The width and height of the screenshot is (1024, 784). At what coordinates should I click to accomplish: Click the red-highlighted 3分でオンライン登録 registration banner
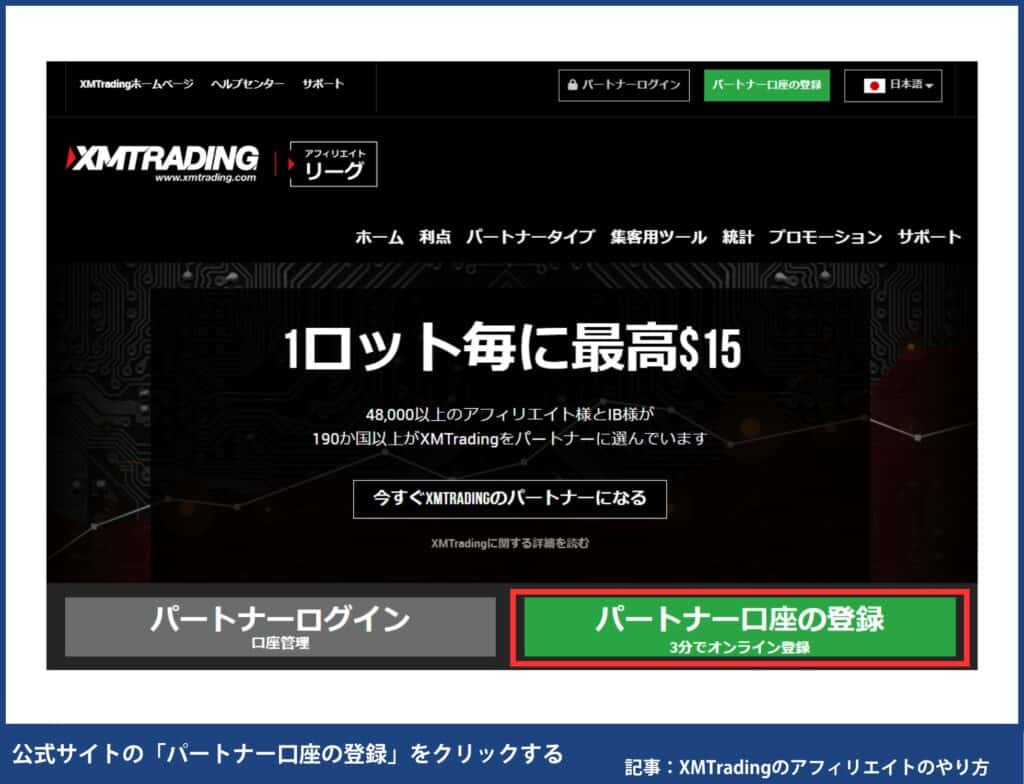740,629
